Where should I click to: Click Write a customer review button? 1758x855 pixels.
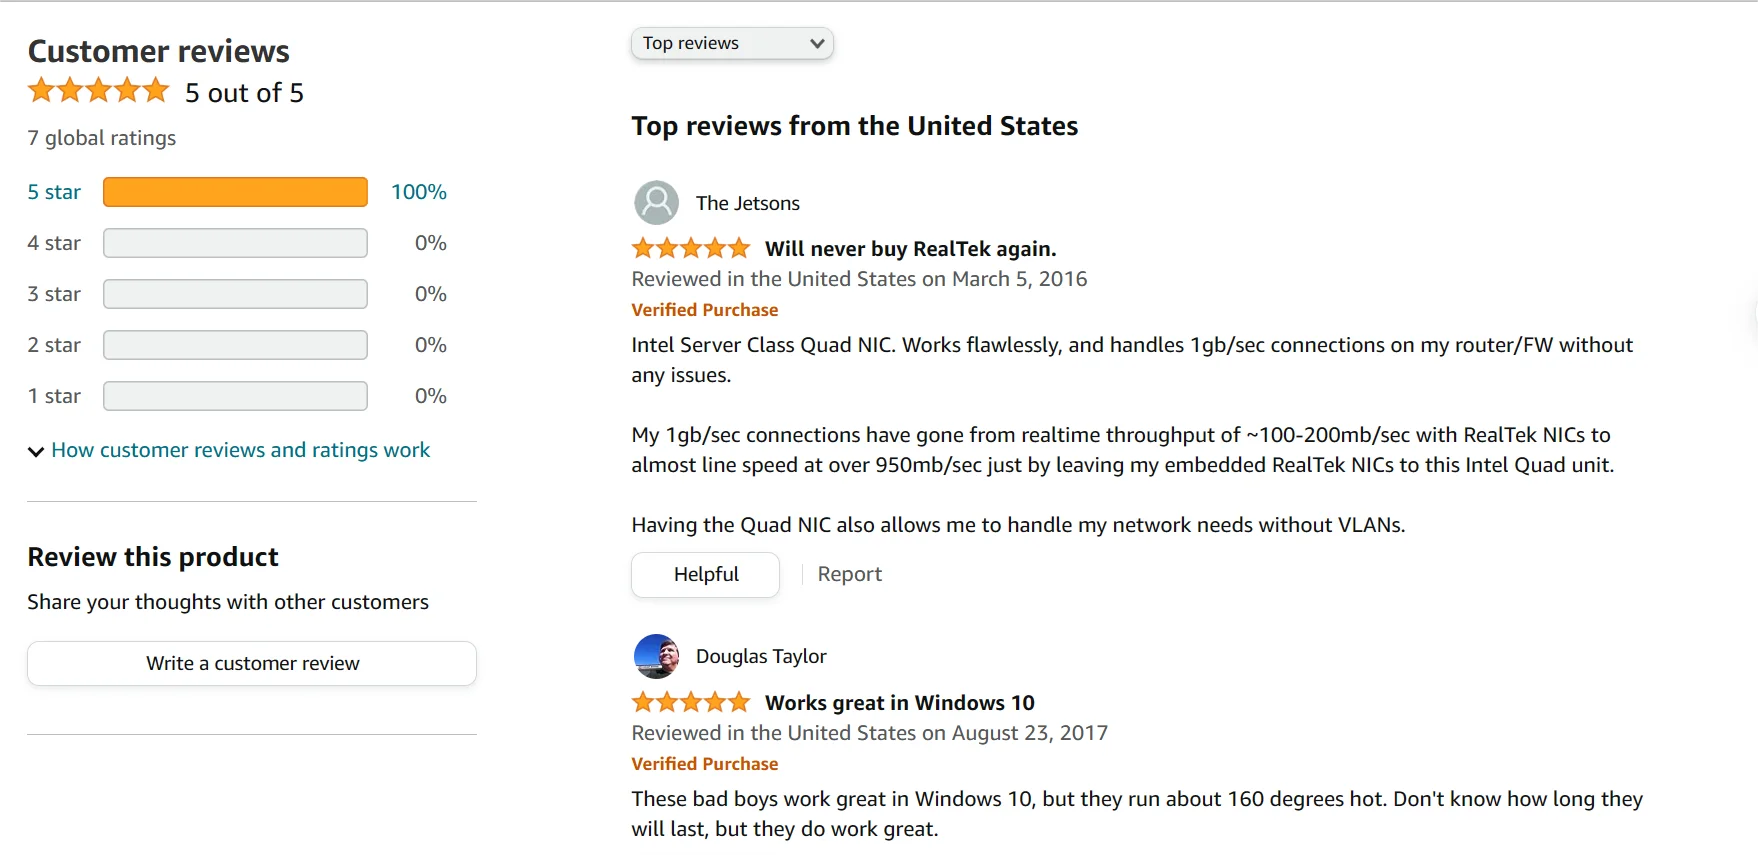click(x=252, y=663)
